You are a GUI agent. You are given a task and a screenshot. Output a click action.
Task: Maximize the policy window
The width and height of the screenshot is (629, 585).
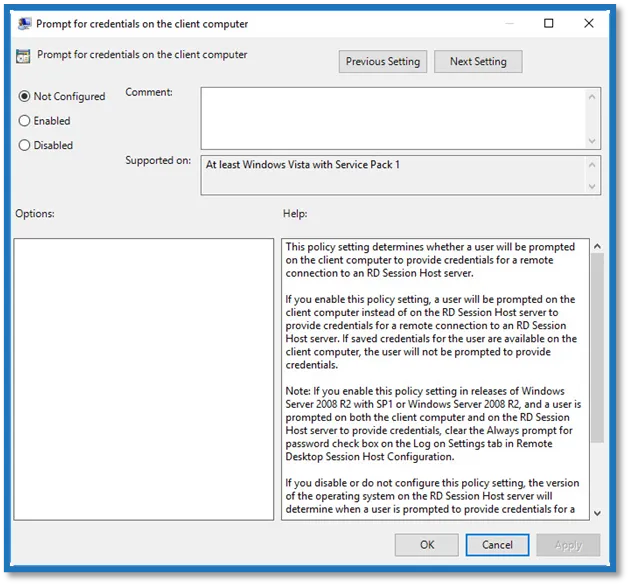coord(548,23)
